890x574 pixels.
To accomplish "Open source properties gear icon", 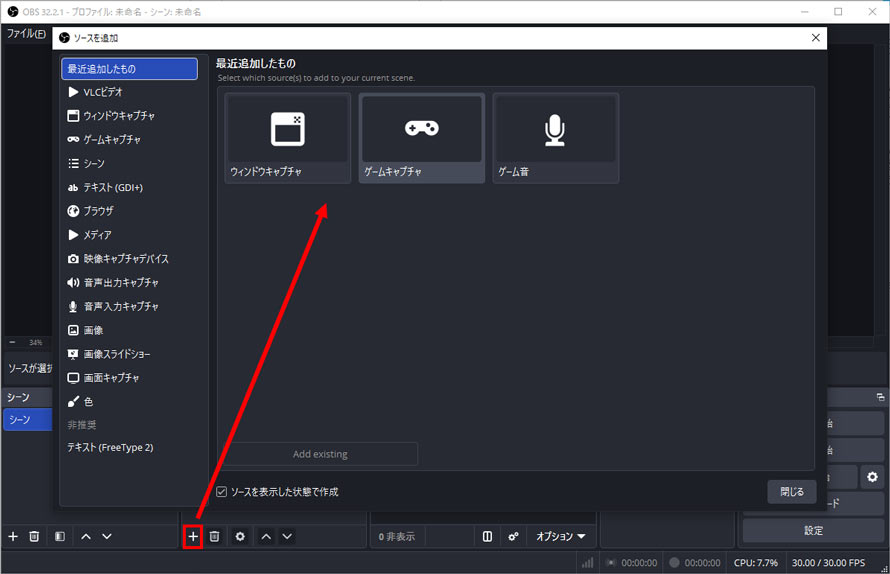I will pos(240,537).
